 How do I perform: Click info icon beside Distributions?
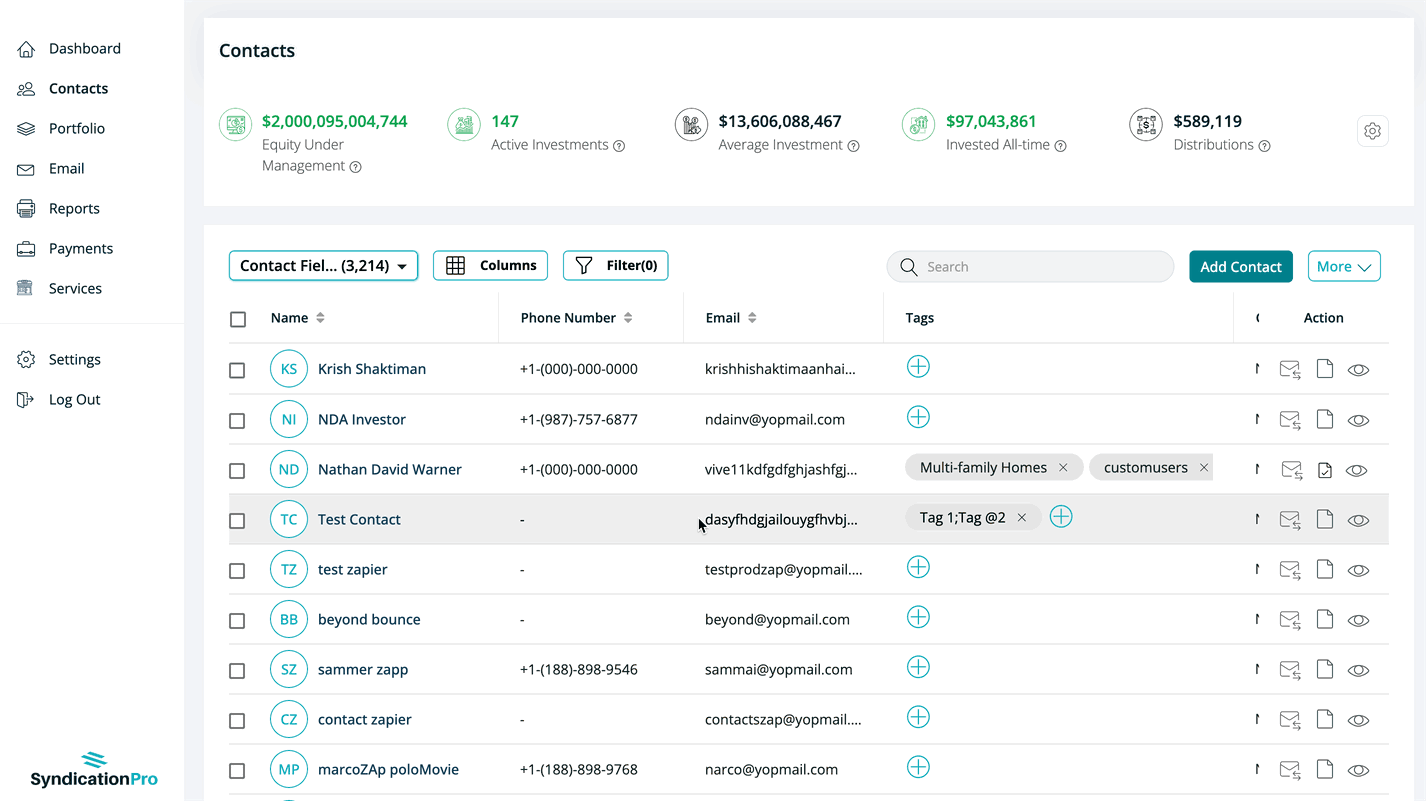point(1264,146)
